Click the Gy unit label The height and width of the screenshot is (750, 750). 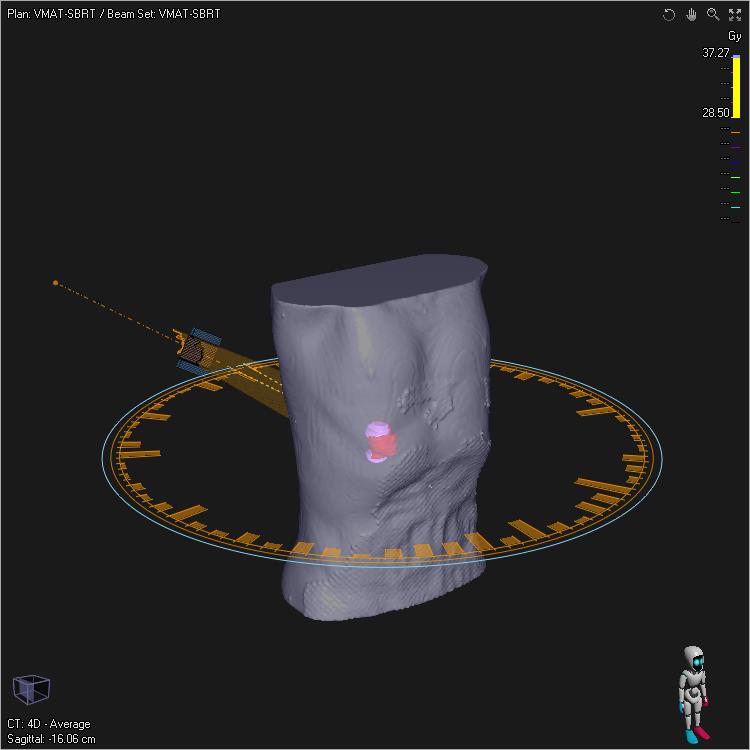pos(735,36)
